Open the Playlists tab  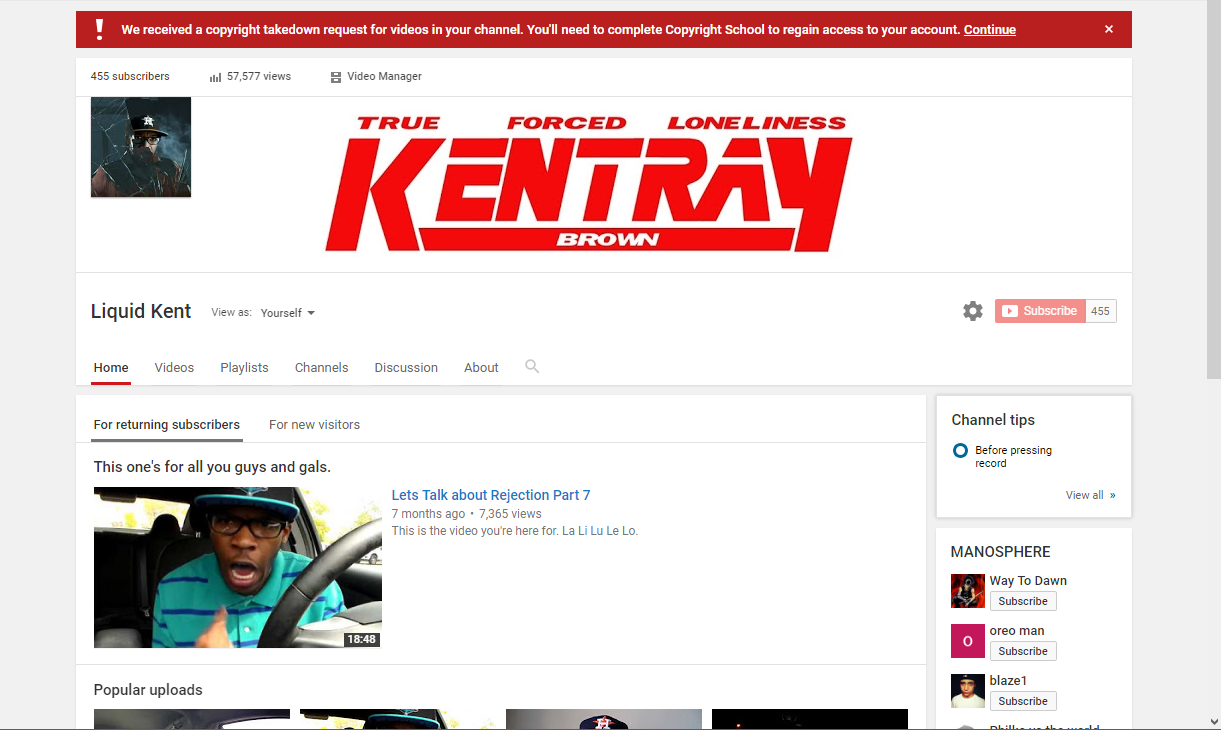[244, 368]
